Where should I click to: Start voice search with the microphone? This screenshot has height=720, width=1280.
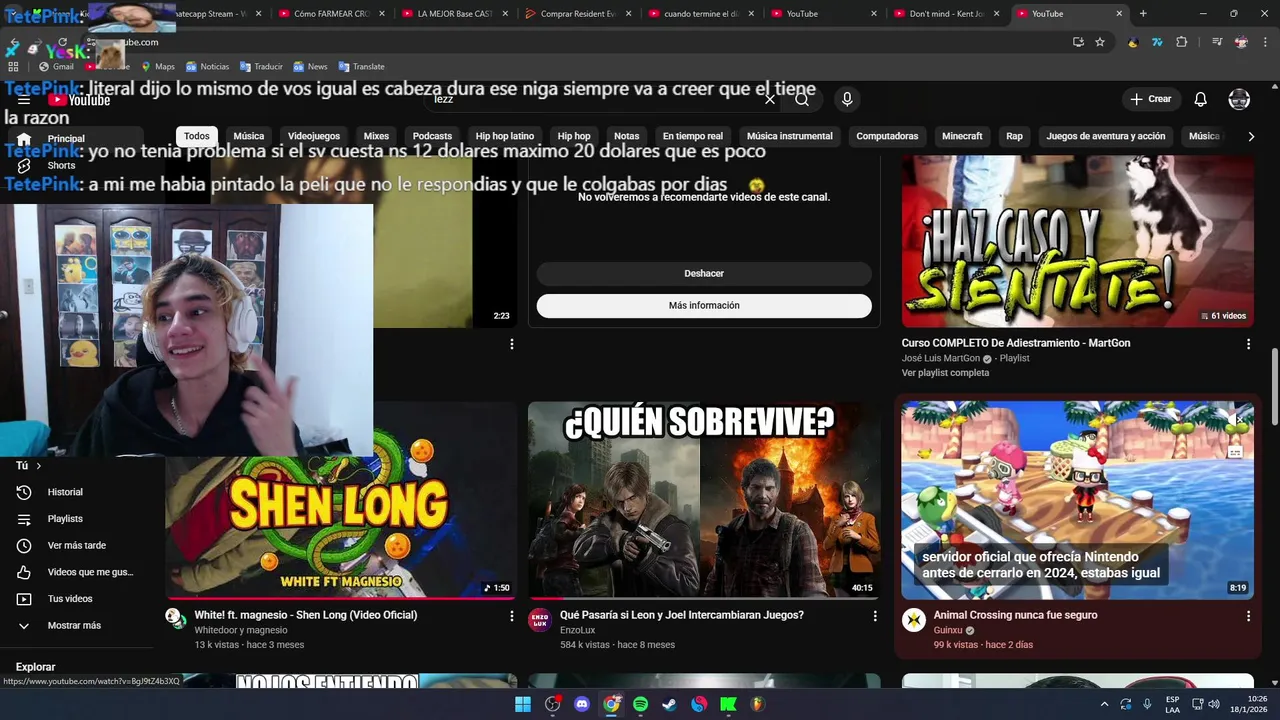(x=847, y=99)
